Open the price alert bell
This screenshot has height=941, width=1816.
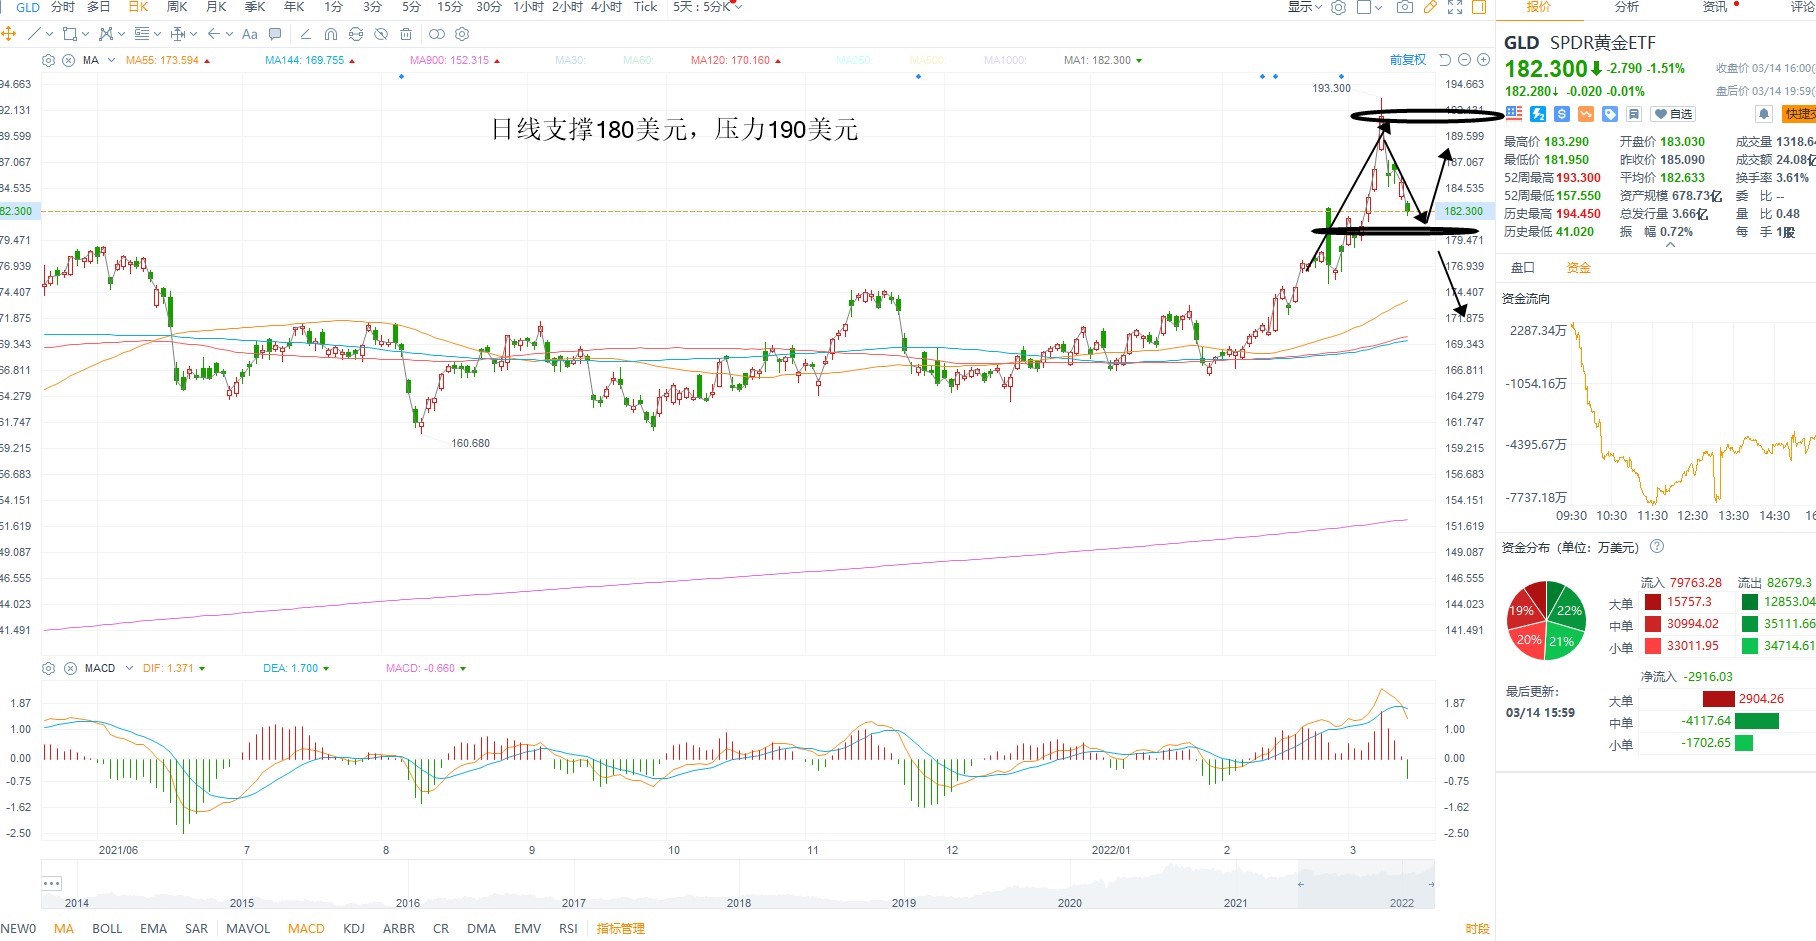pos(1764,114)
